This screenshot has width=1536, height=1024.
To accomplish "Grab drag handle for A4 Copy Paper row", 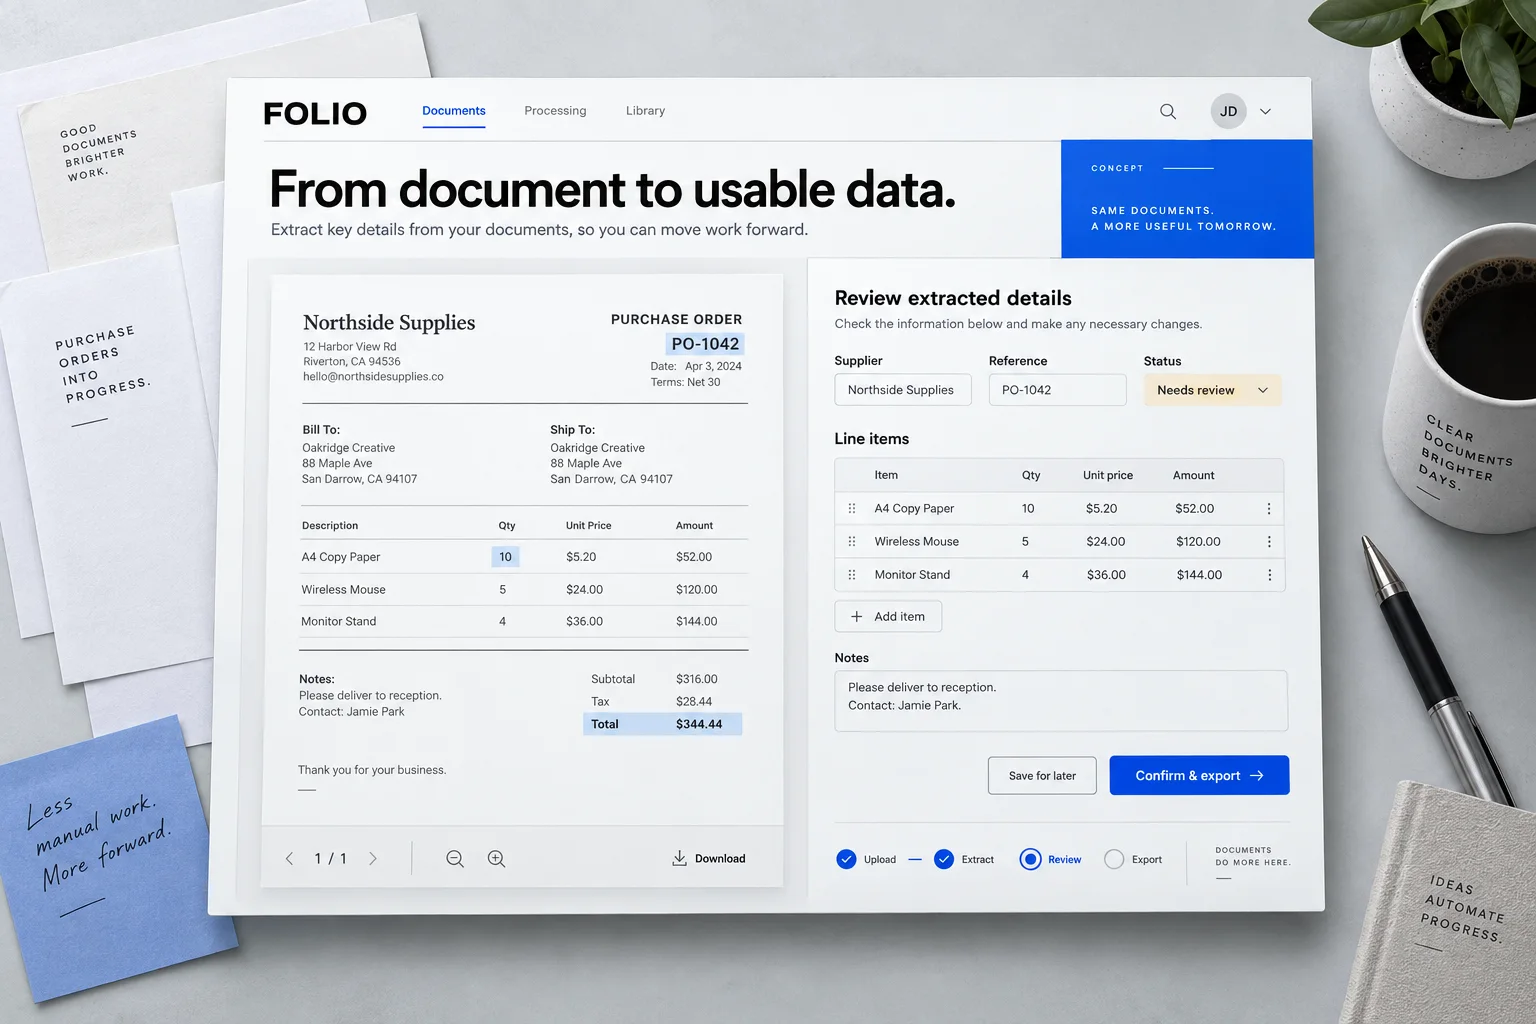I will pos(852,509).
